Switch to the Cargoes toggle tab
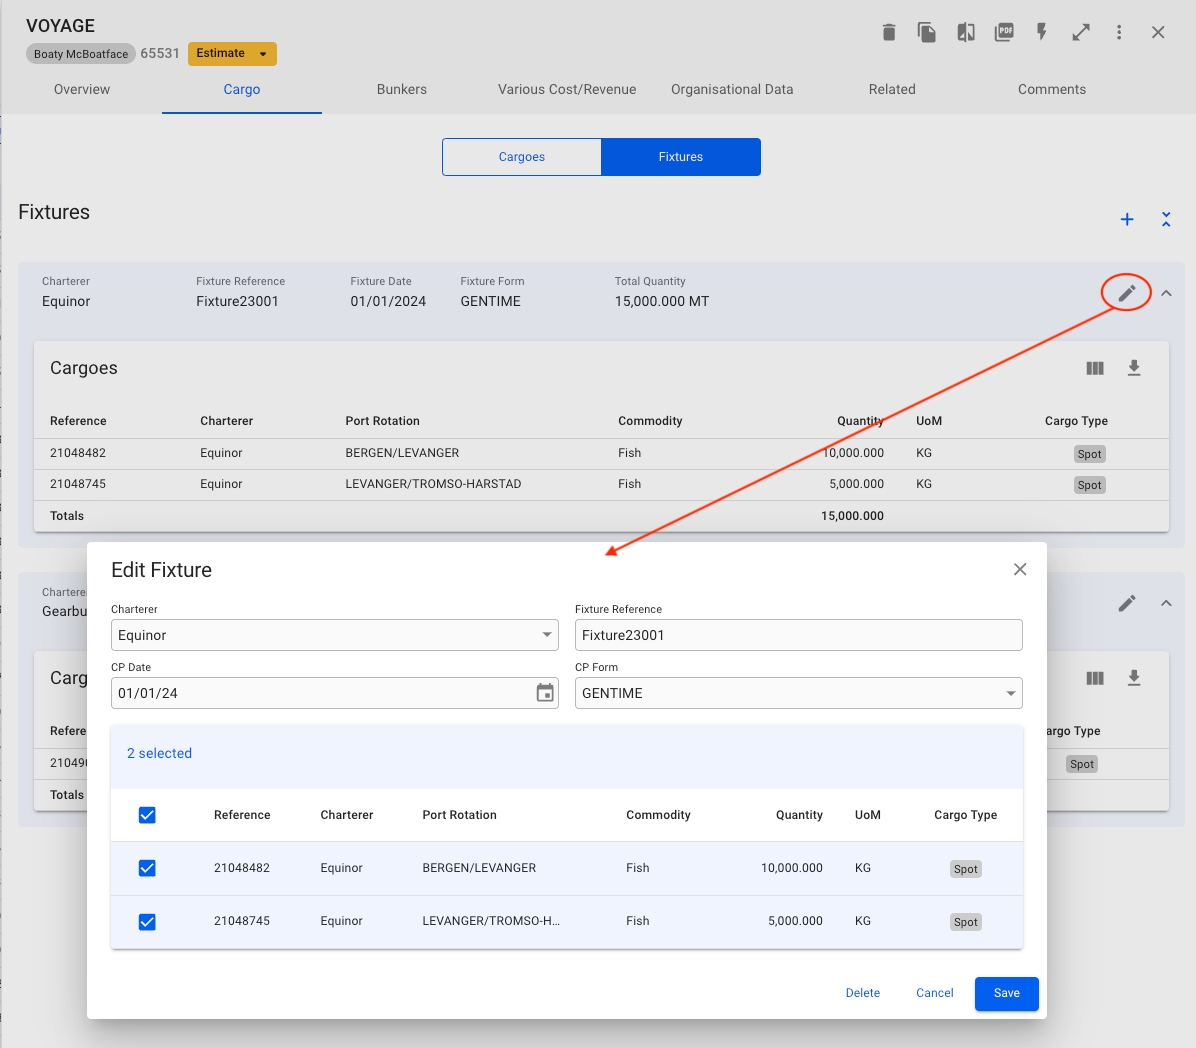1196x1048 pixels. pos(522,157)
